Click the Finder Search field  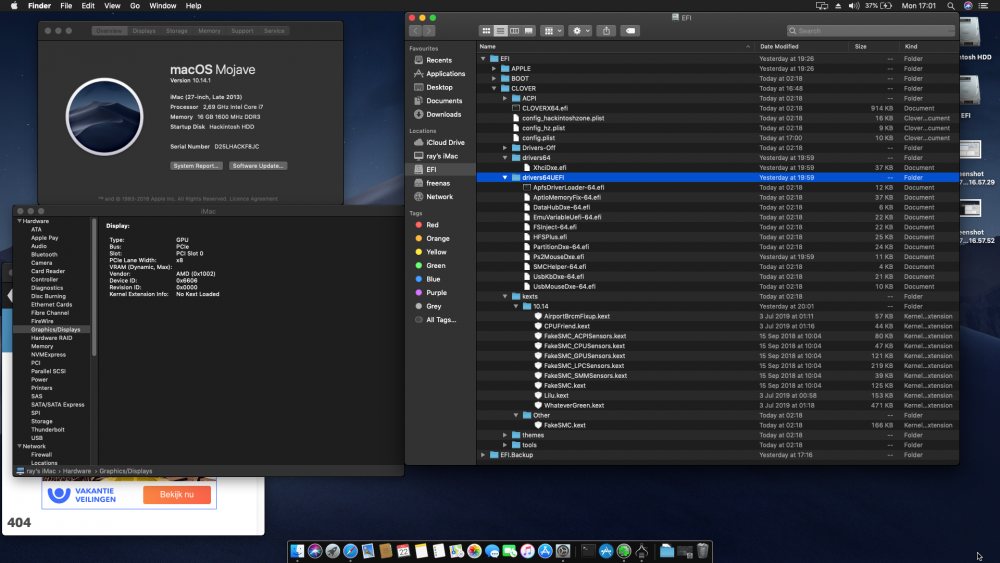coord(870,31)
